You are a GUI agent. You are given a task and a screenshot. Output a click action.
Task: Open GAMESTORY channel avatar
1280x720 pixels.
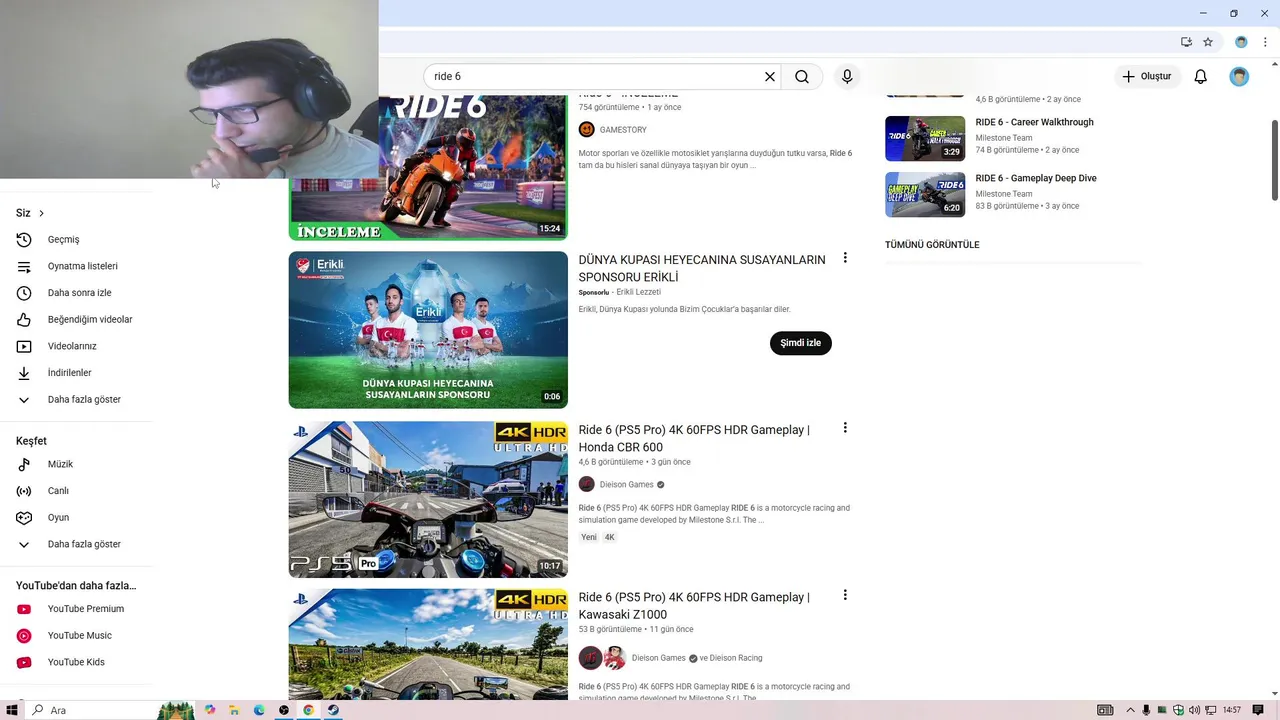point(587,130)
